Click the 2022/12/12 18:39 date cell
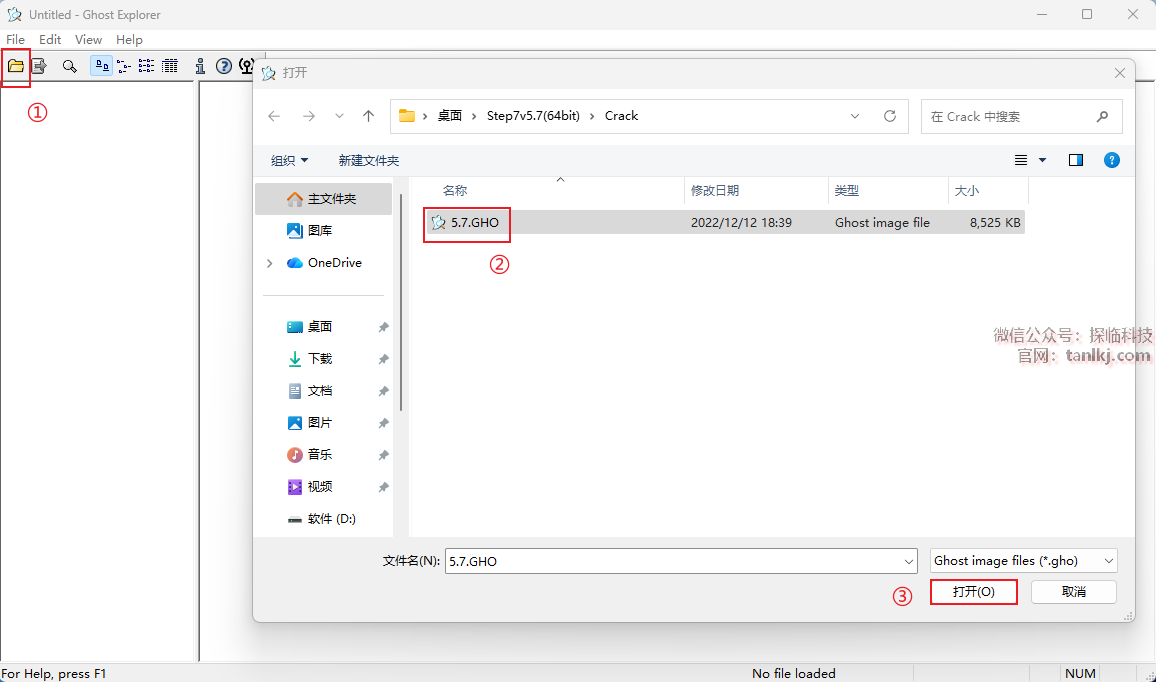1156x682 pixels. (x=741, y=223)
